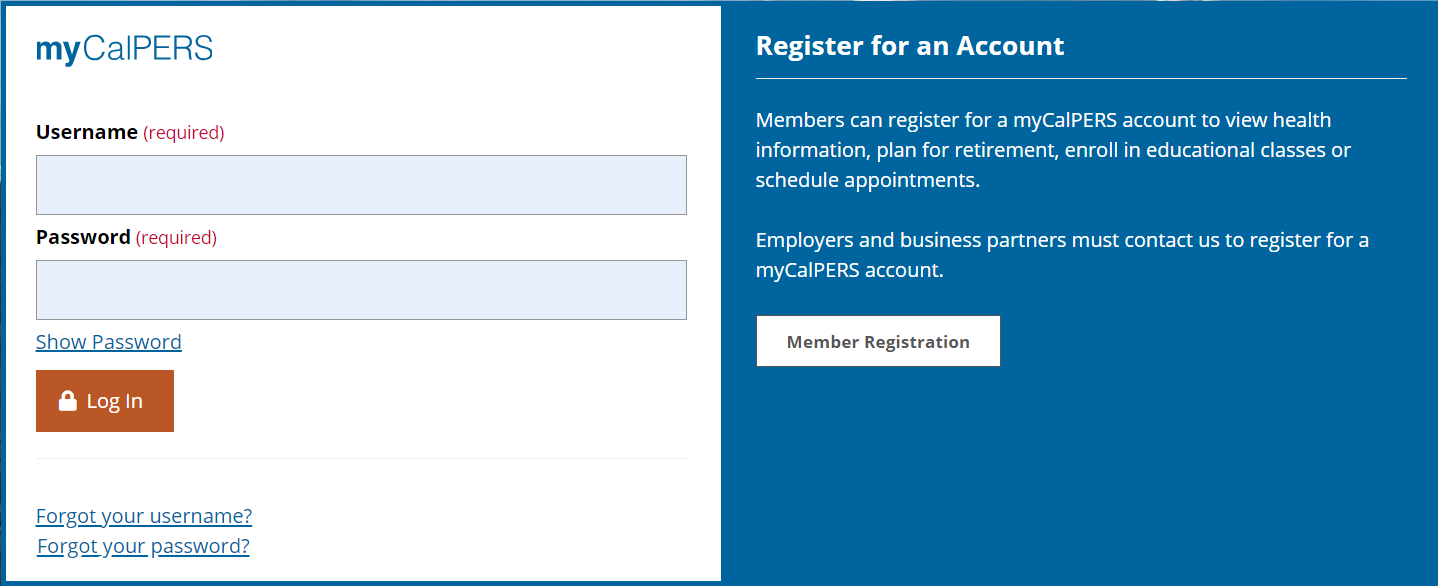Open the Forgot your username? link

[x=144, y=516]
